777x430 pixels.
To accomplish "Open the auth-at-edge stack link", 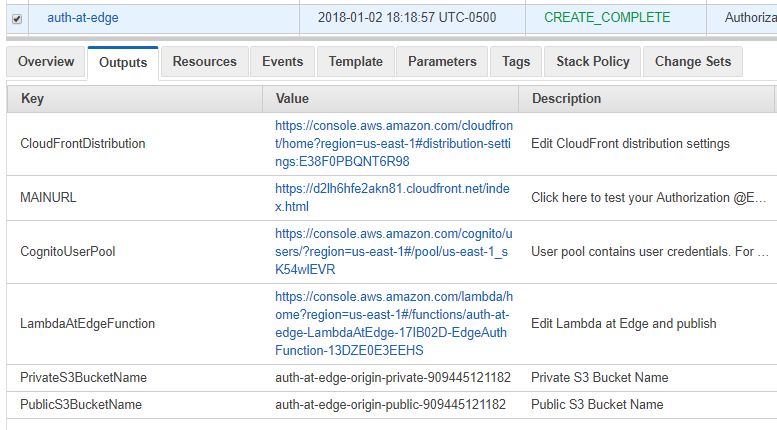I will 83,18.
